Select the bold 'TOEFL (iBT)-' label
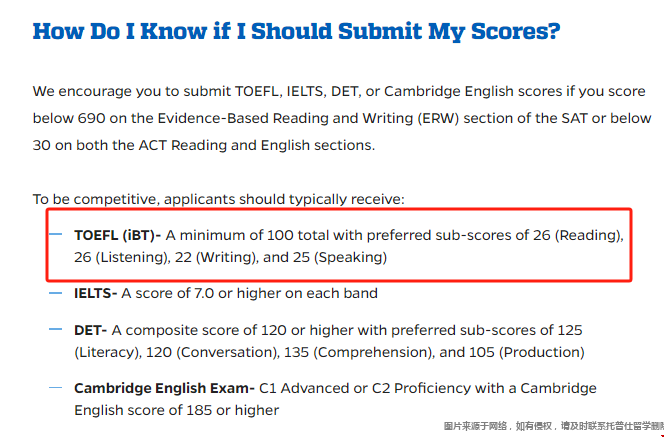 point(118,237)
